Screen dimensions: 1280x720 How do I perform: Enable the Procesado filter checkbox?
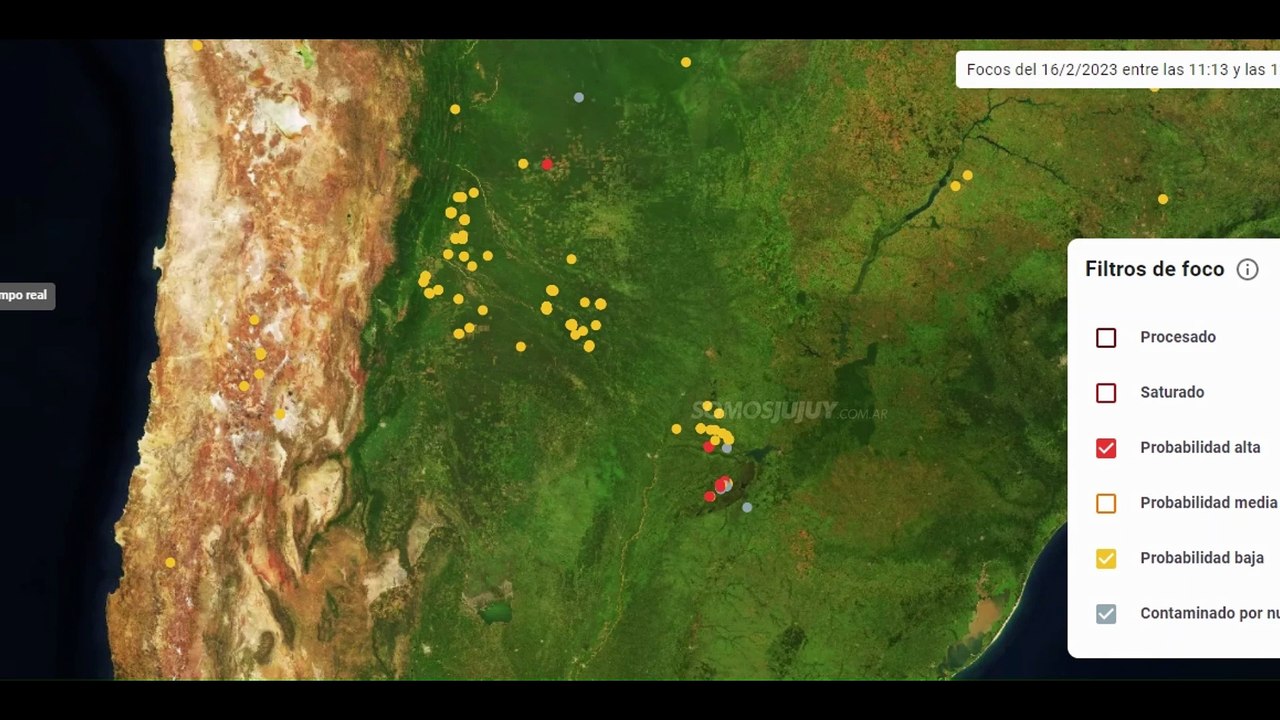point(1106,337)
